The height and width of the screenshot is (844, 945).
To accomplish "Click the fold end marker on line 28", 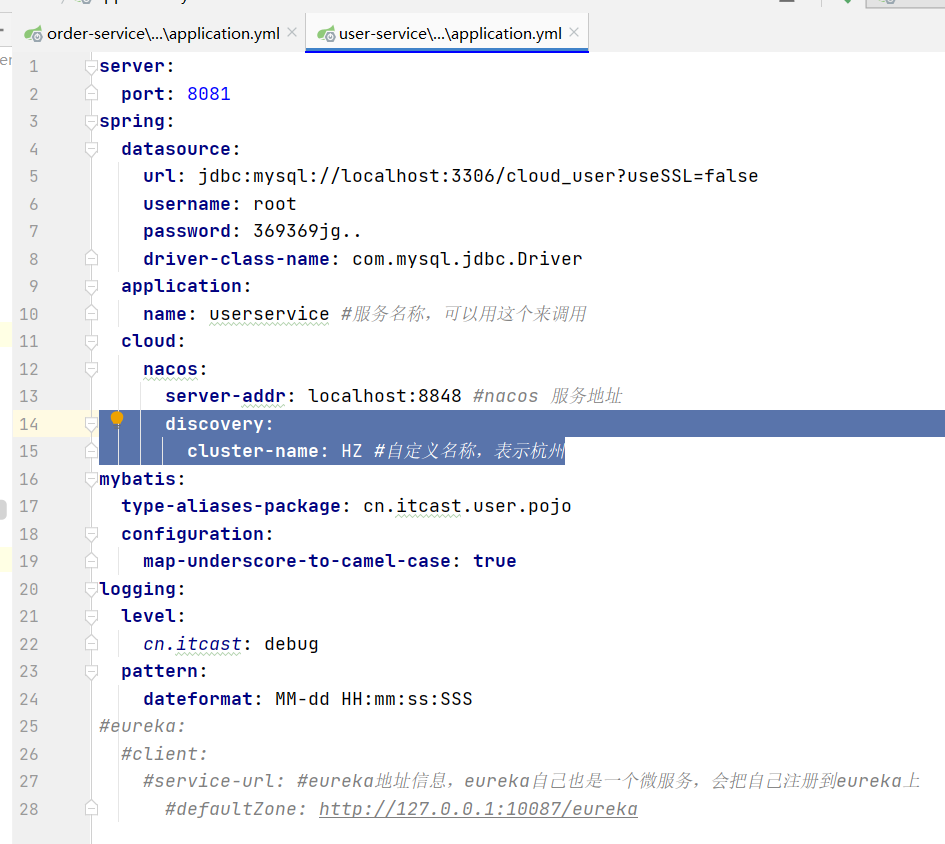I will tap(91, 808).
